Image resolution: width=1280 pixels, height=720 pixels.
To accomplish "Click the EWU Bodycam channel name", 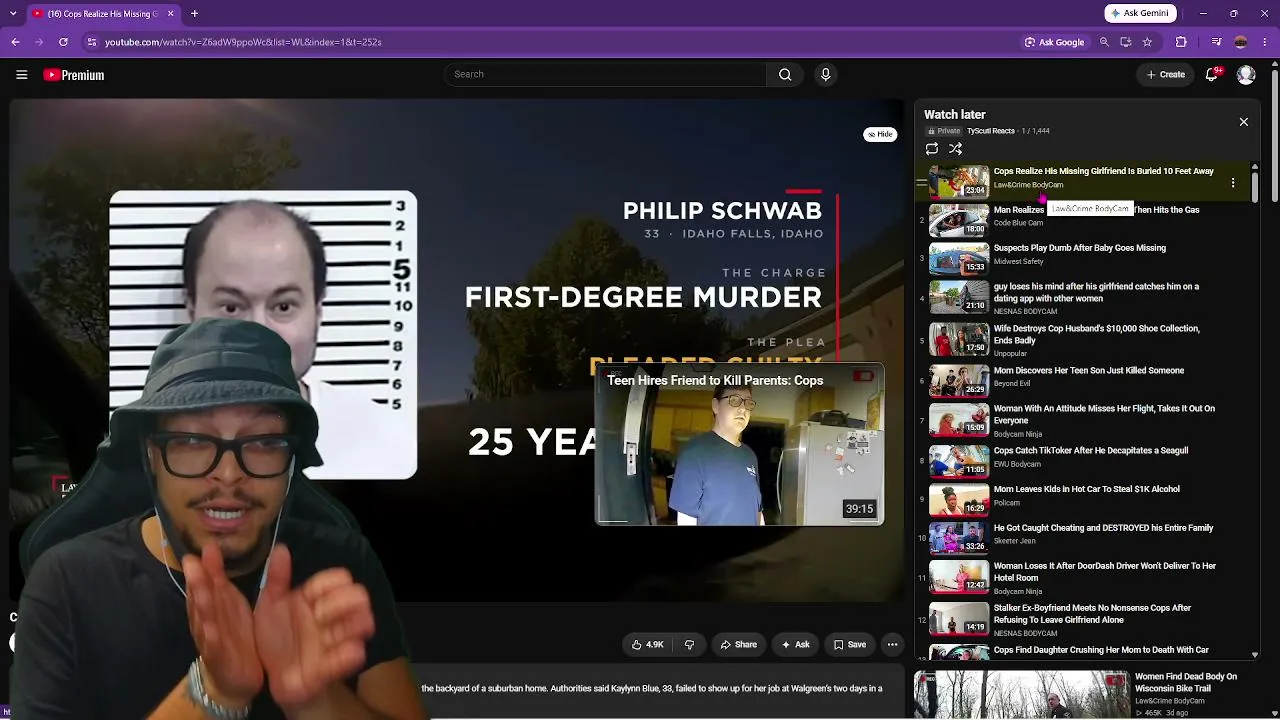I will [x=1017, y=465].
